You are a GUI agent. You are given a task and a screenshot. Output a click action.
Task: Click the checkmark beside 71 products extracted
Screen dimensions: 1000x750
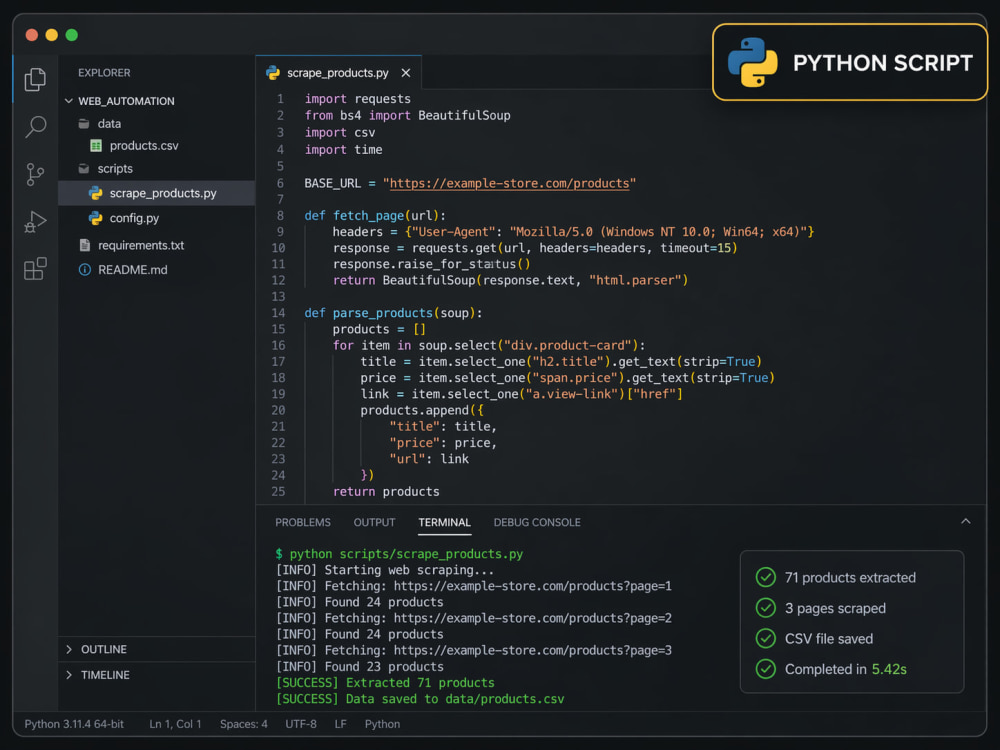click(x=765, y=577)
